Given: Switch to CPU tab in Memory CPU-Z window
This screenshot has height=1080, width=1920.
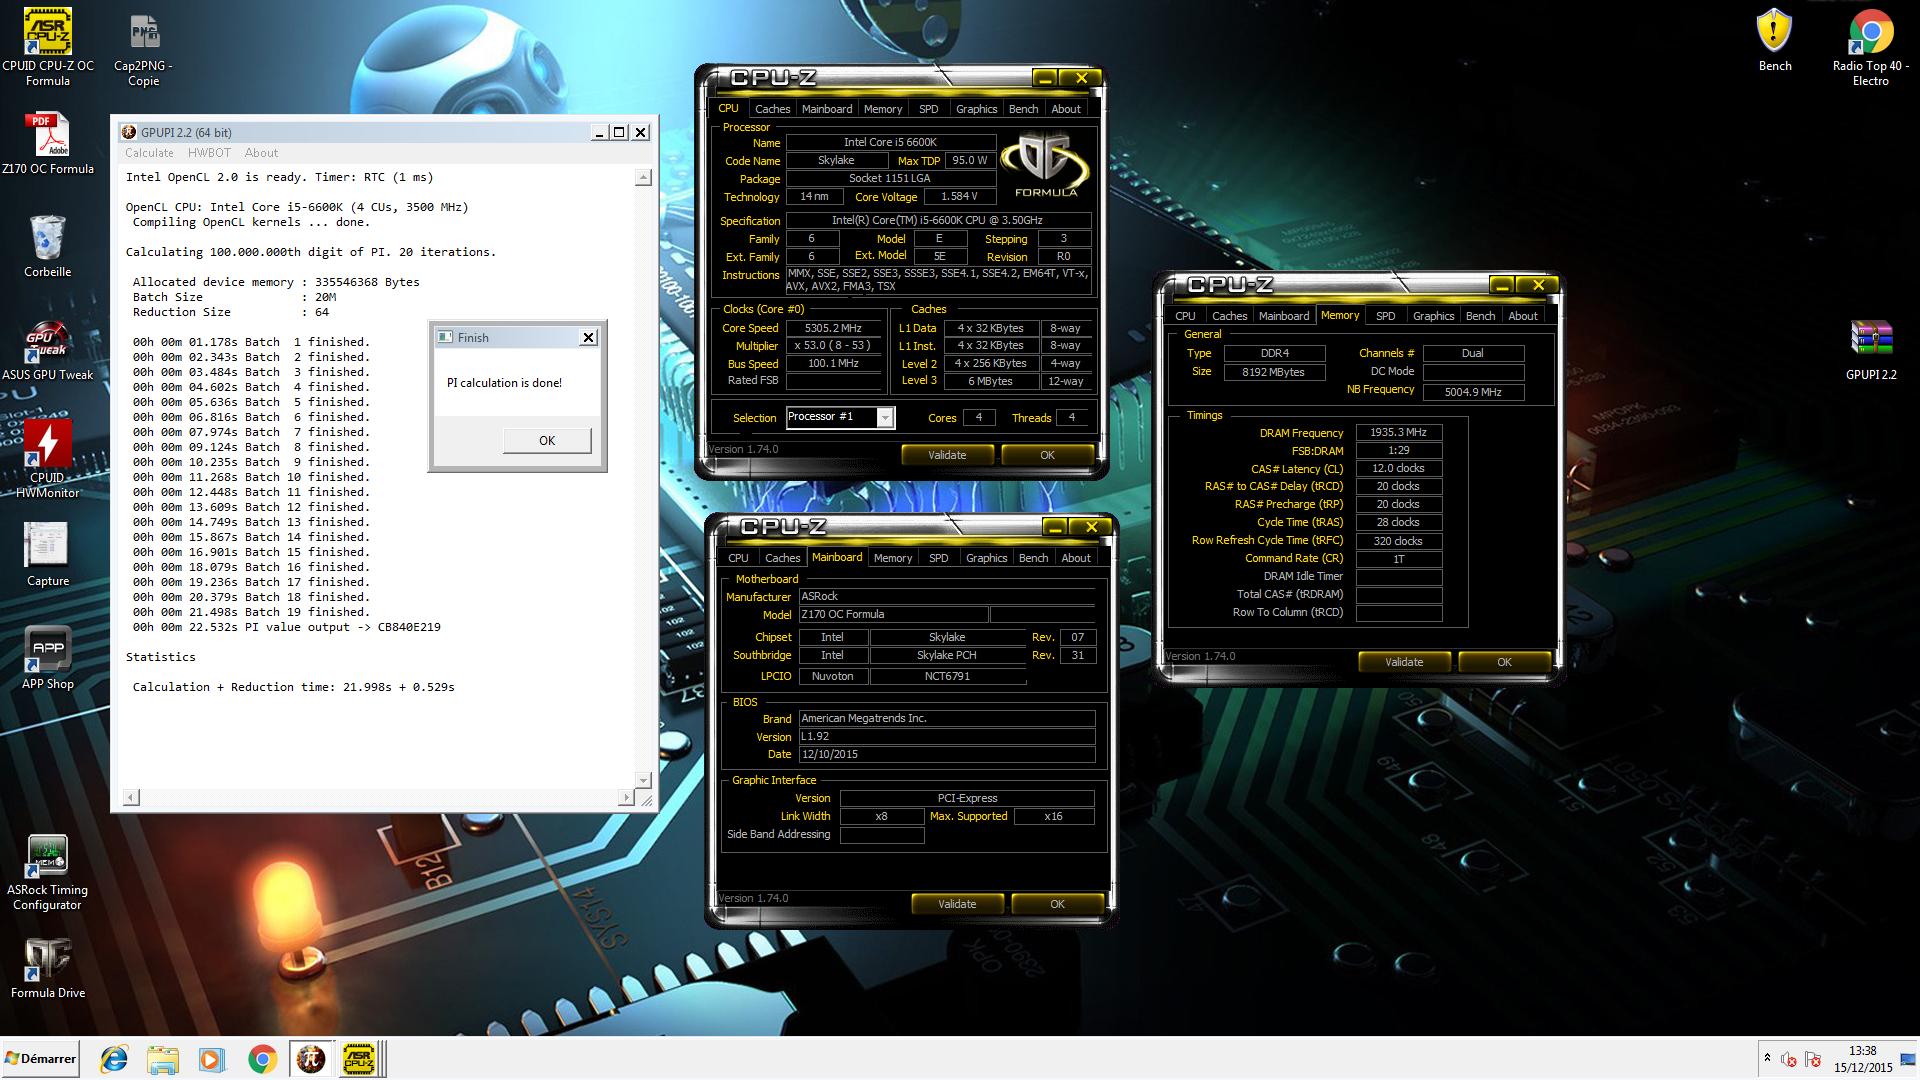Looking at the screenshot, I should tap(1185, 316).
